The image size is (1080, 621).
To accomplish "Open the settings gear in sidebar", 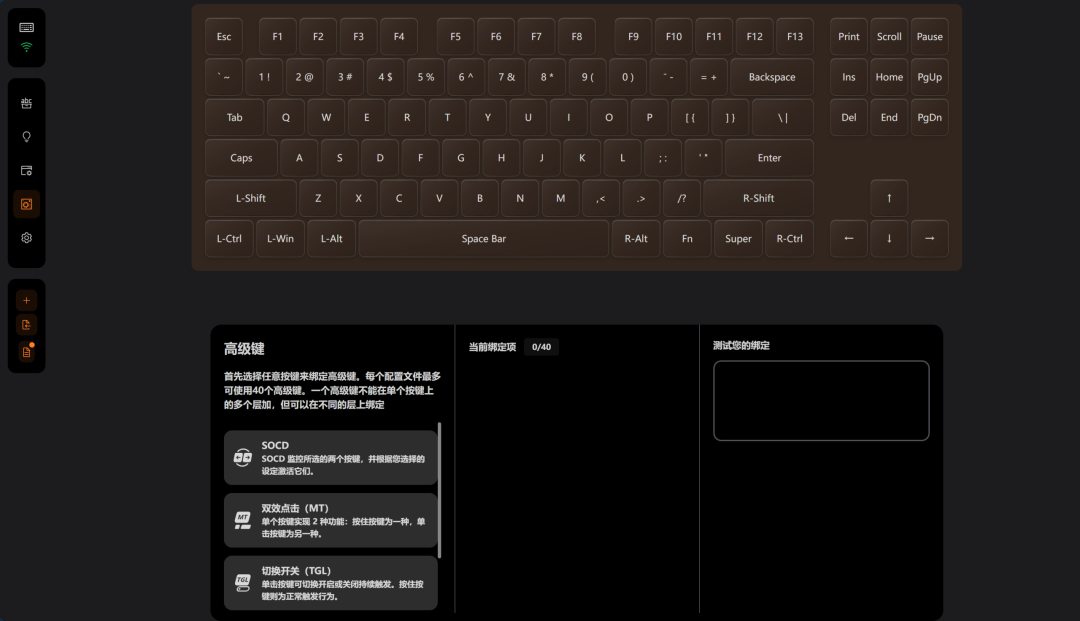I will click(26, 238).
